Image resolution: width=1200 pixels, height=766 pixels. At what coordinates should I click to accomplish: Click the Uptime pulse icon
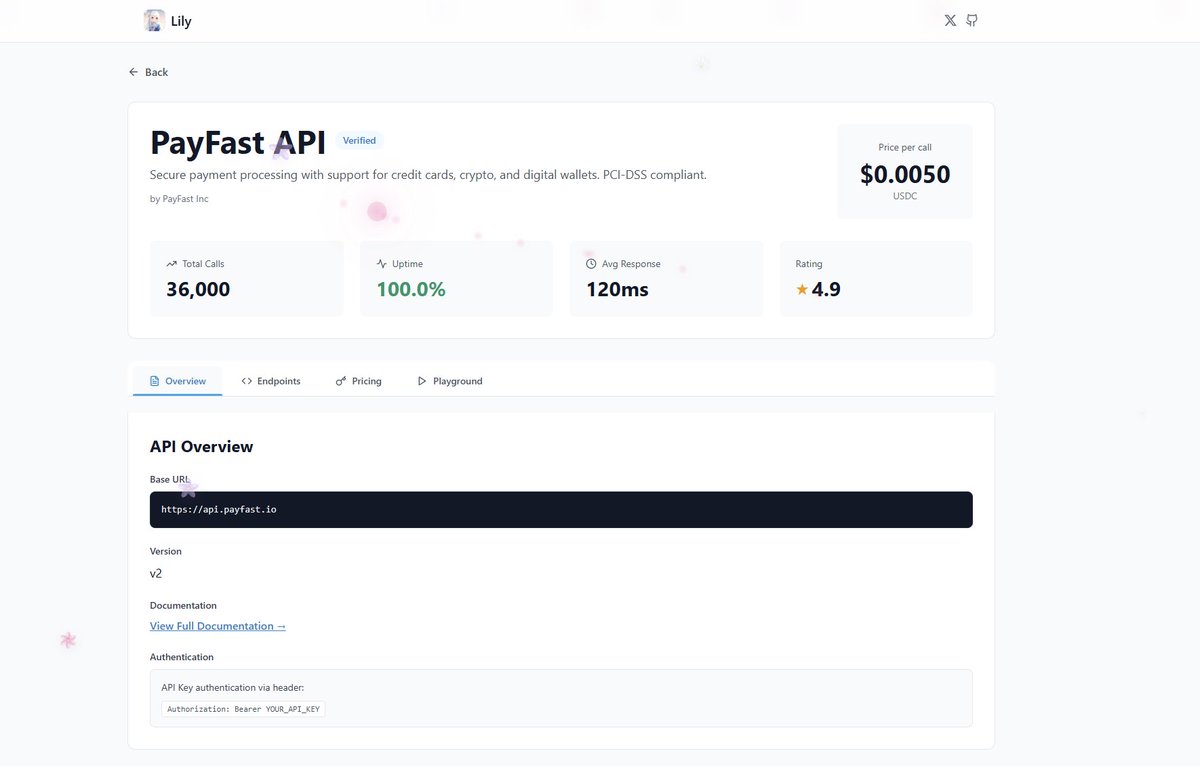(x=381, y=264)
